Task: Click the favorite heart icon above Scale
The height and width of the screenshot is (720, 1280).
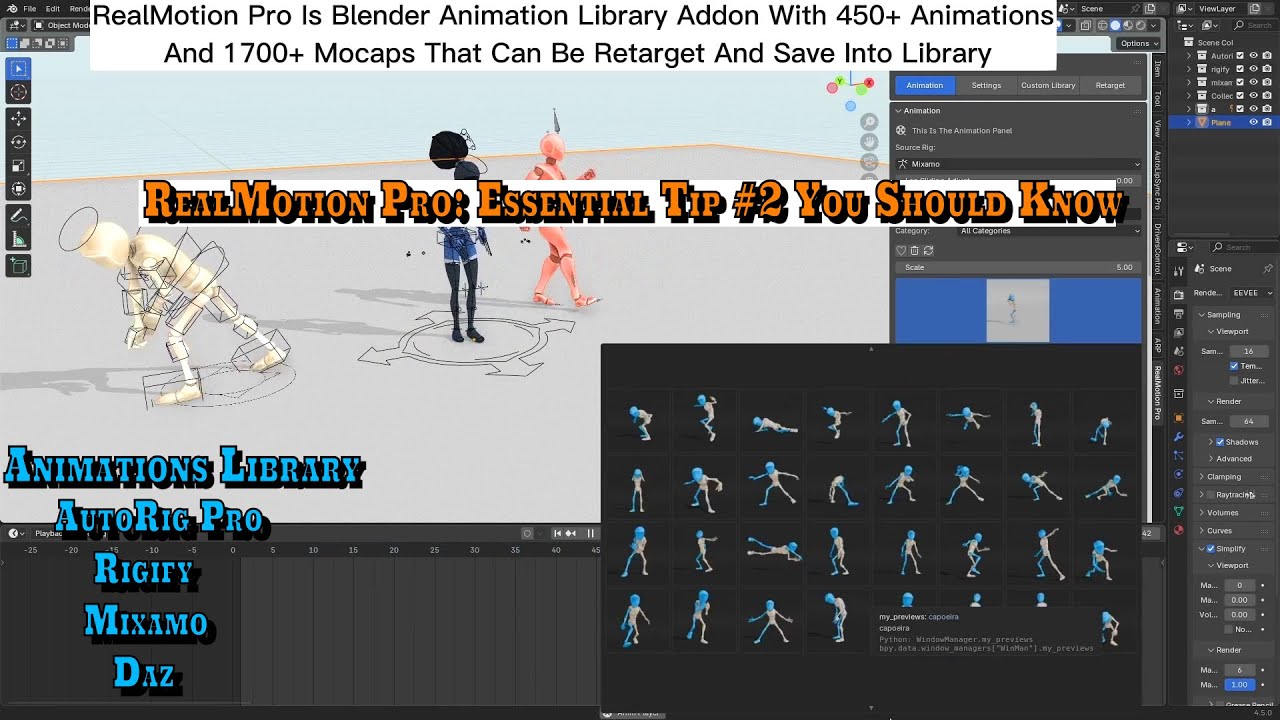Action: tap(901, 251)
